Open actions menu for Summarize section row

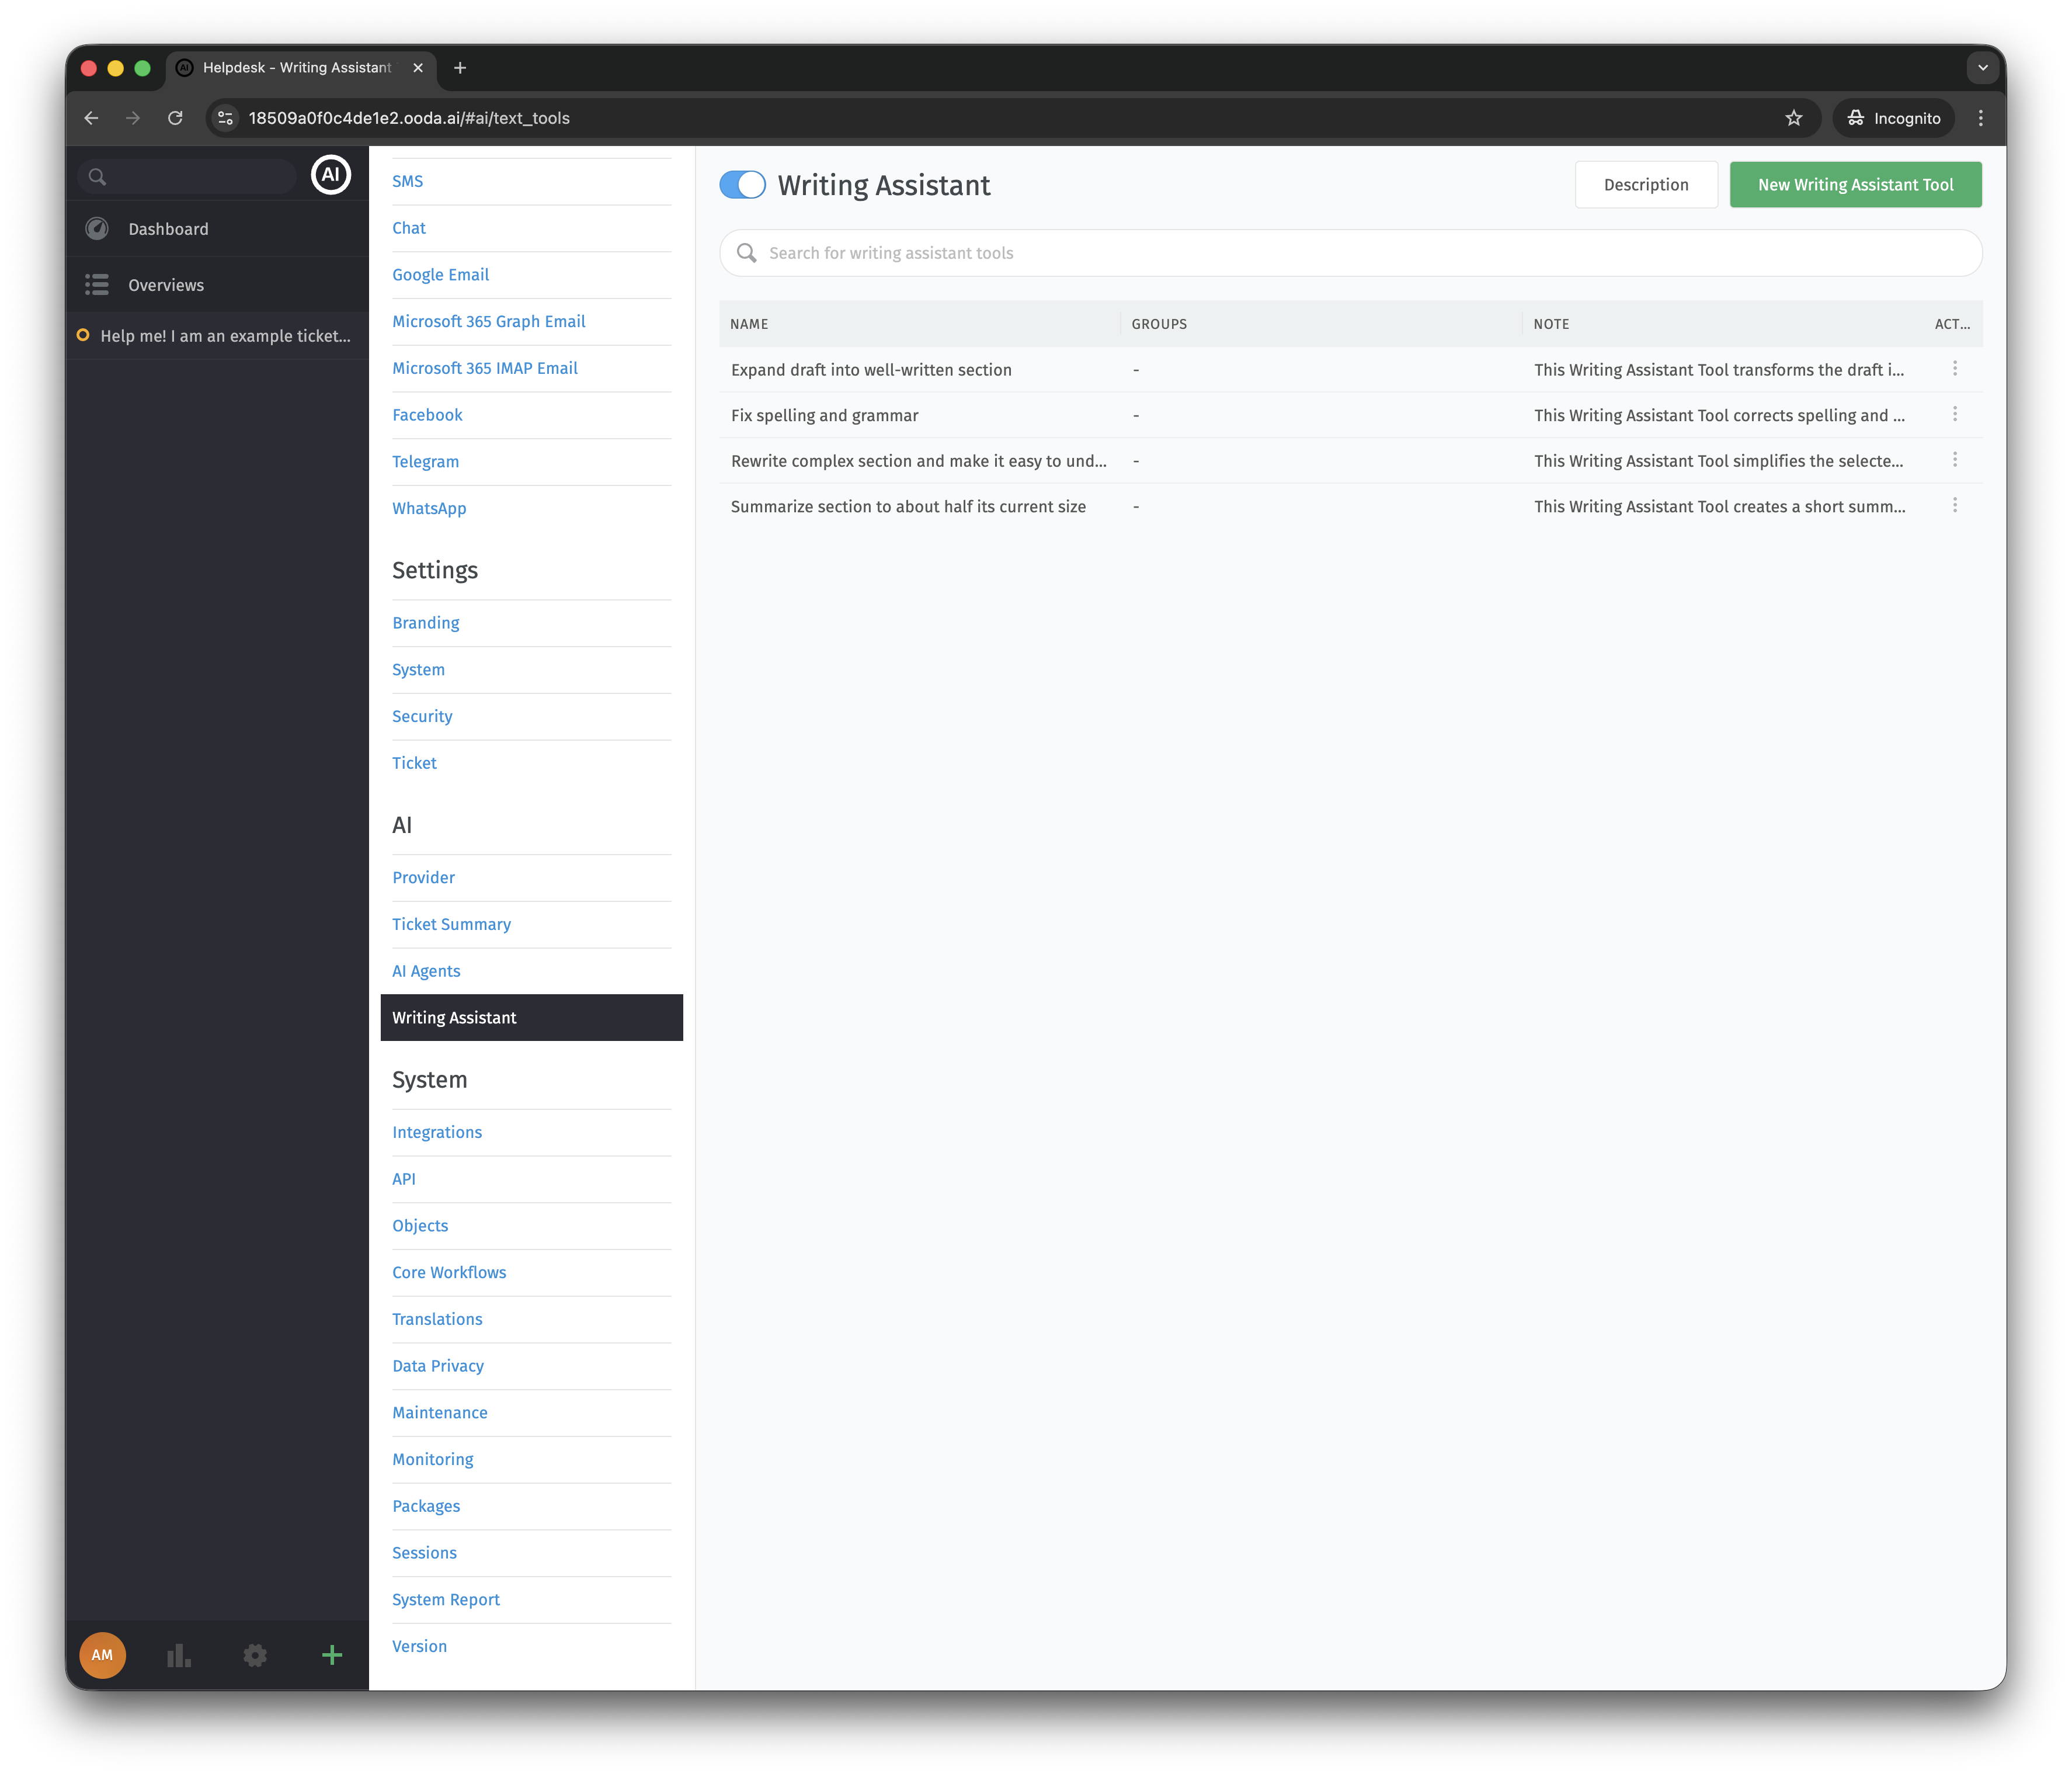pos(1955,506)
